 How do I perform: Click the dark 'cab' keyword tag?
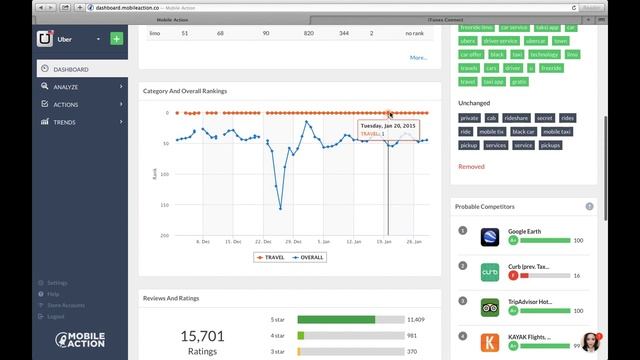(491, 118)
